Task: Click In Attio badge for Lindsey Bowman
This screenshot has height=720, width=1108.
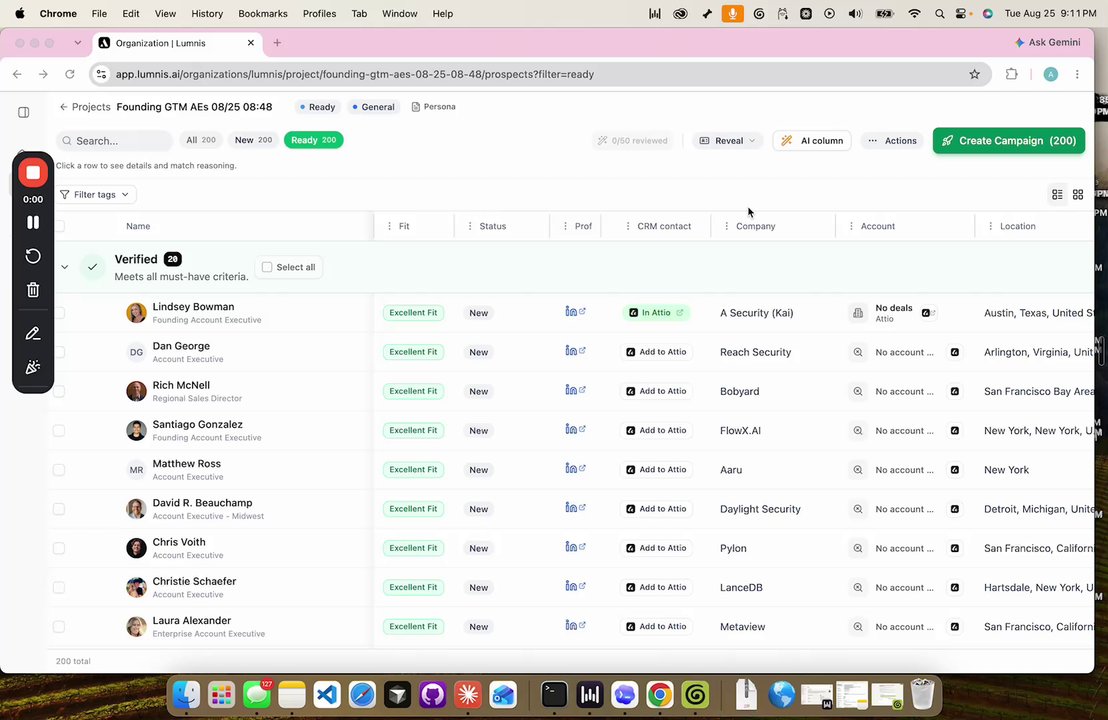Action: tap(656, 312)
